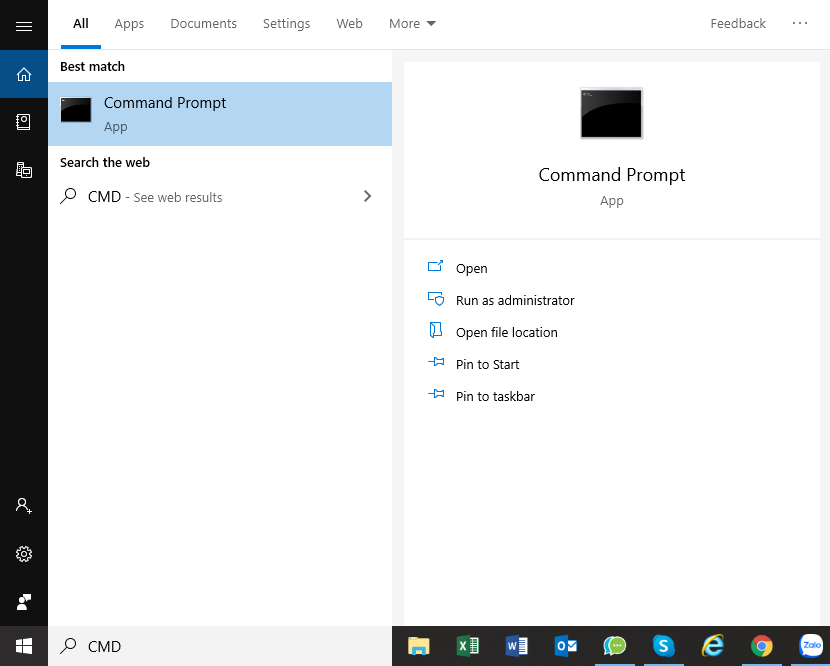Open Skype from the taskbar
The width and height of the screenshot is (830, 666).
[x=663, y=646]
